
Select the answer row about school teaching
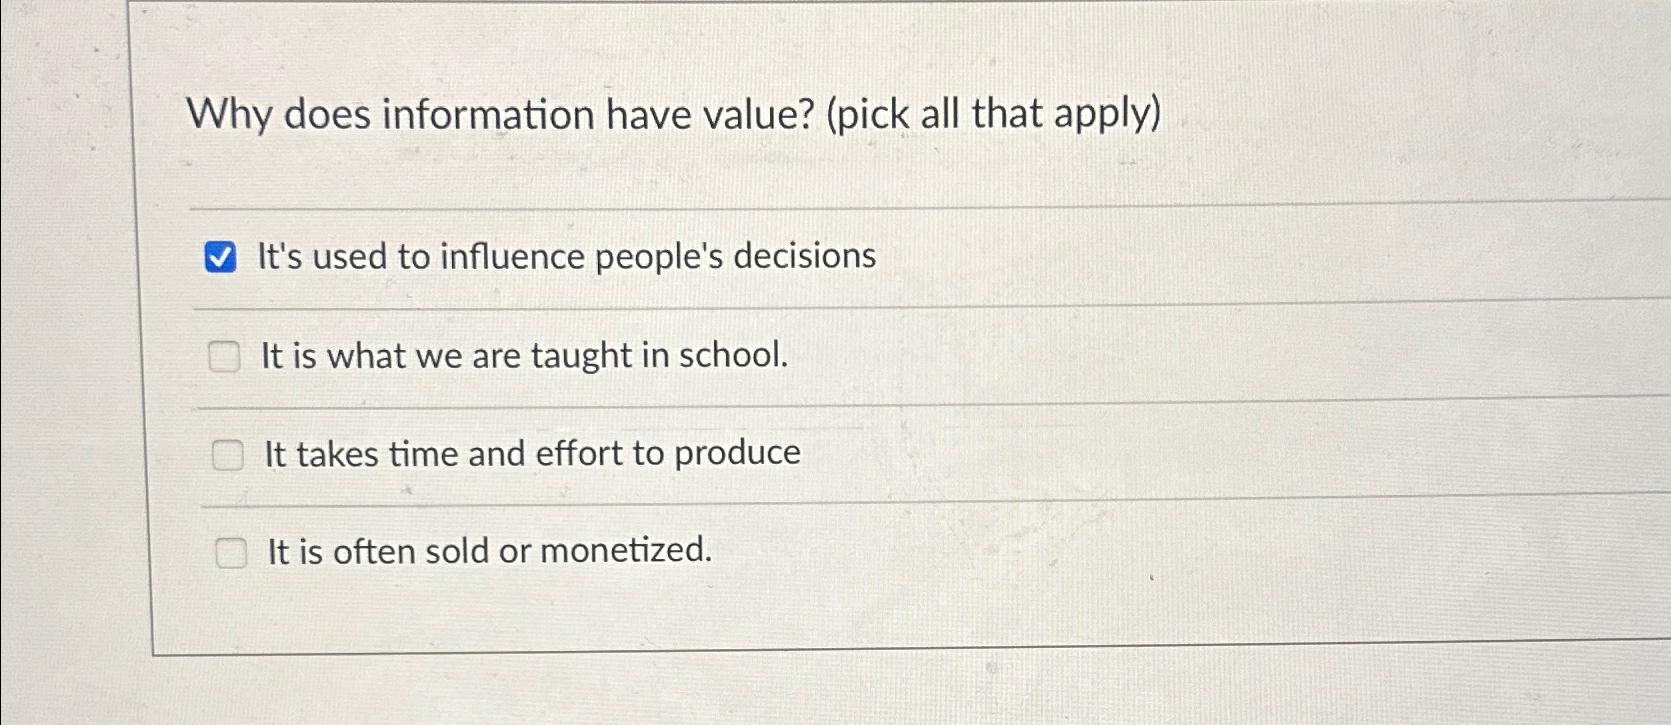pos(525,355)
